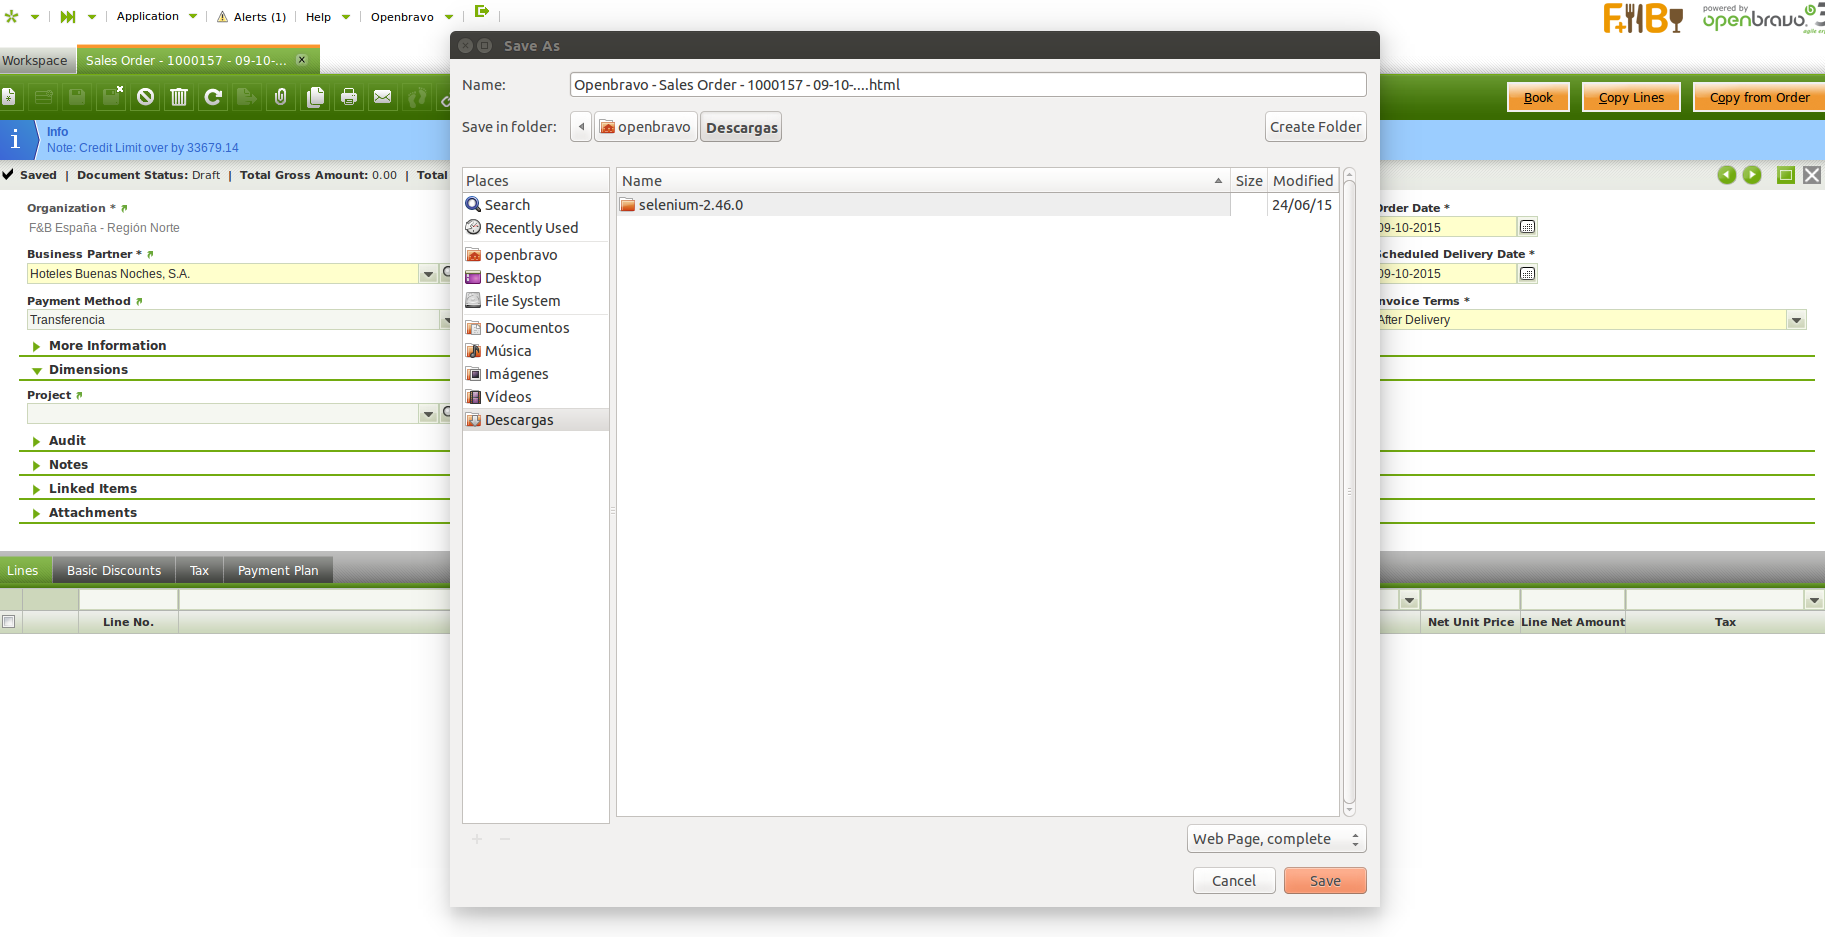Go to next record with right arrow
This screenshot has height=937, width=1825.
click(x=1752, y=175)
